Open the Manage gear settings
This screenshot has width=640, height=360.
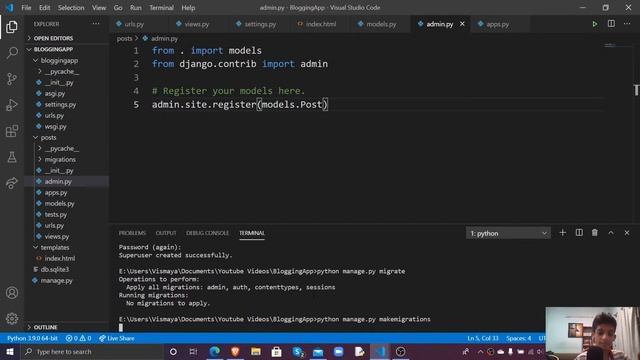click(12, 318)
